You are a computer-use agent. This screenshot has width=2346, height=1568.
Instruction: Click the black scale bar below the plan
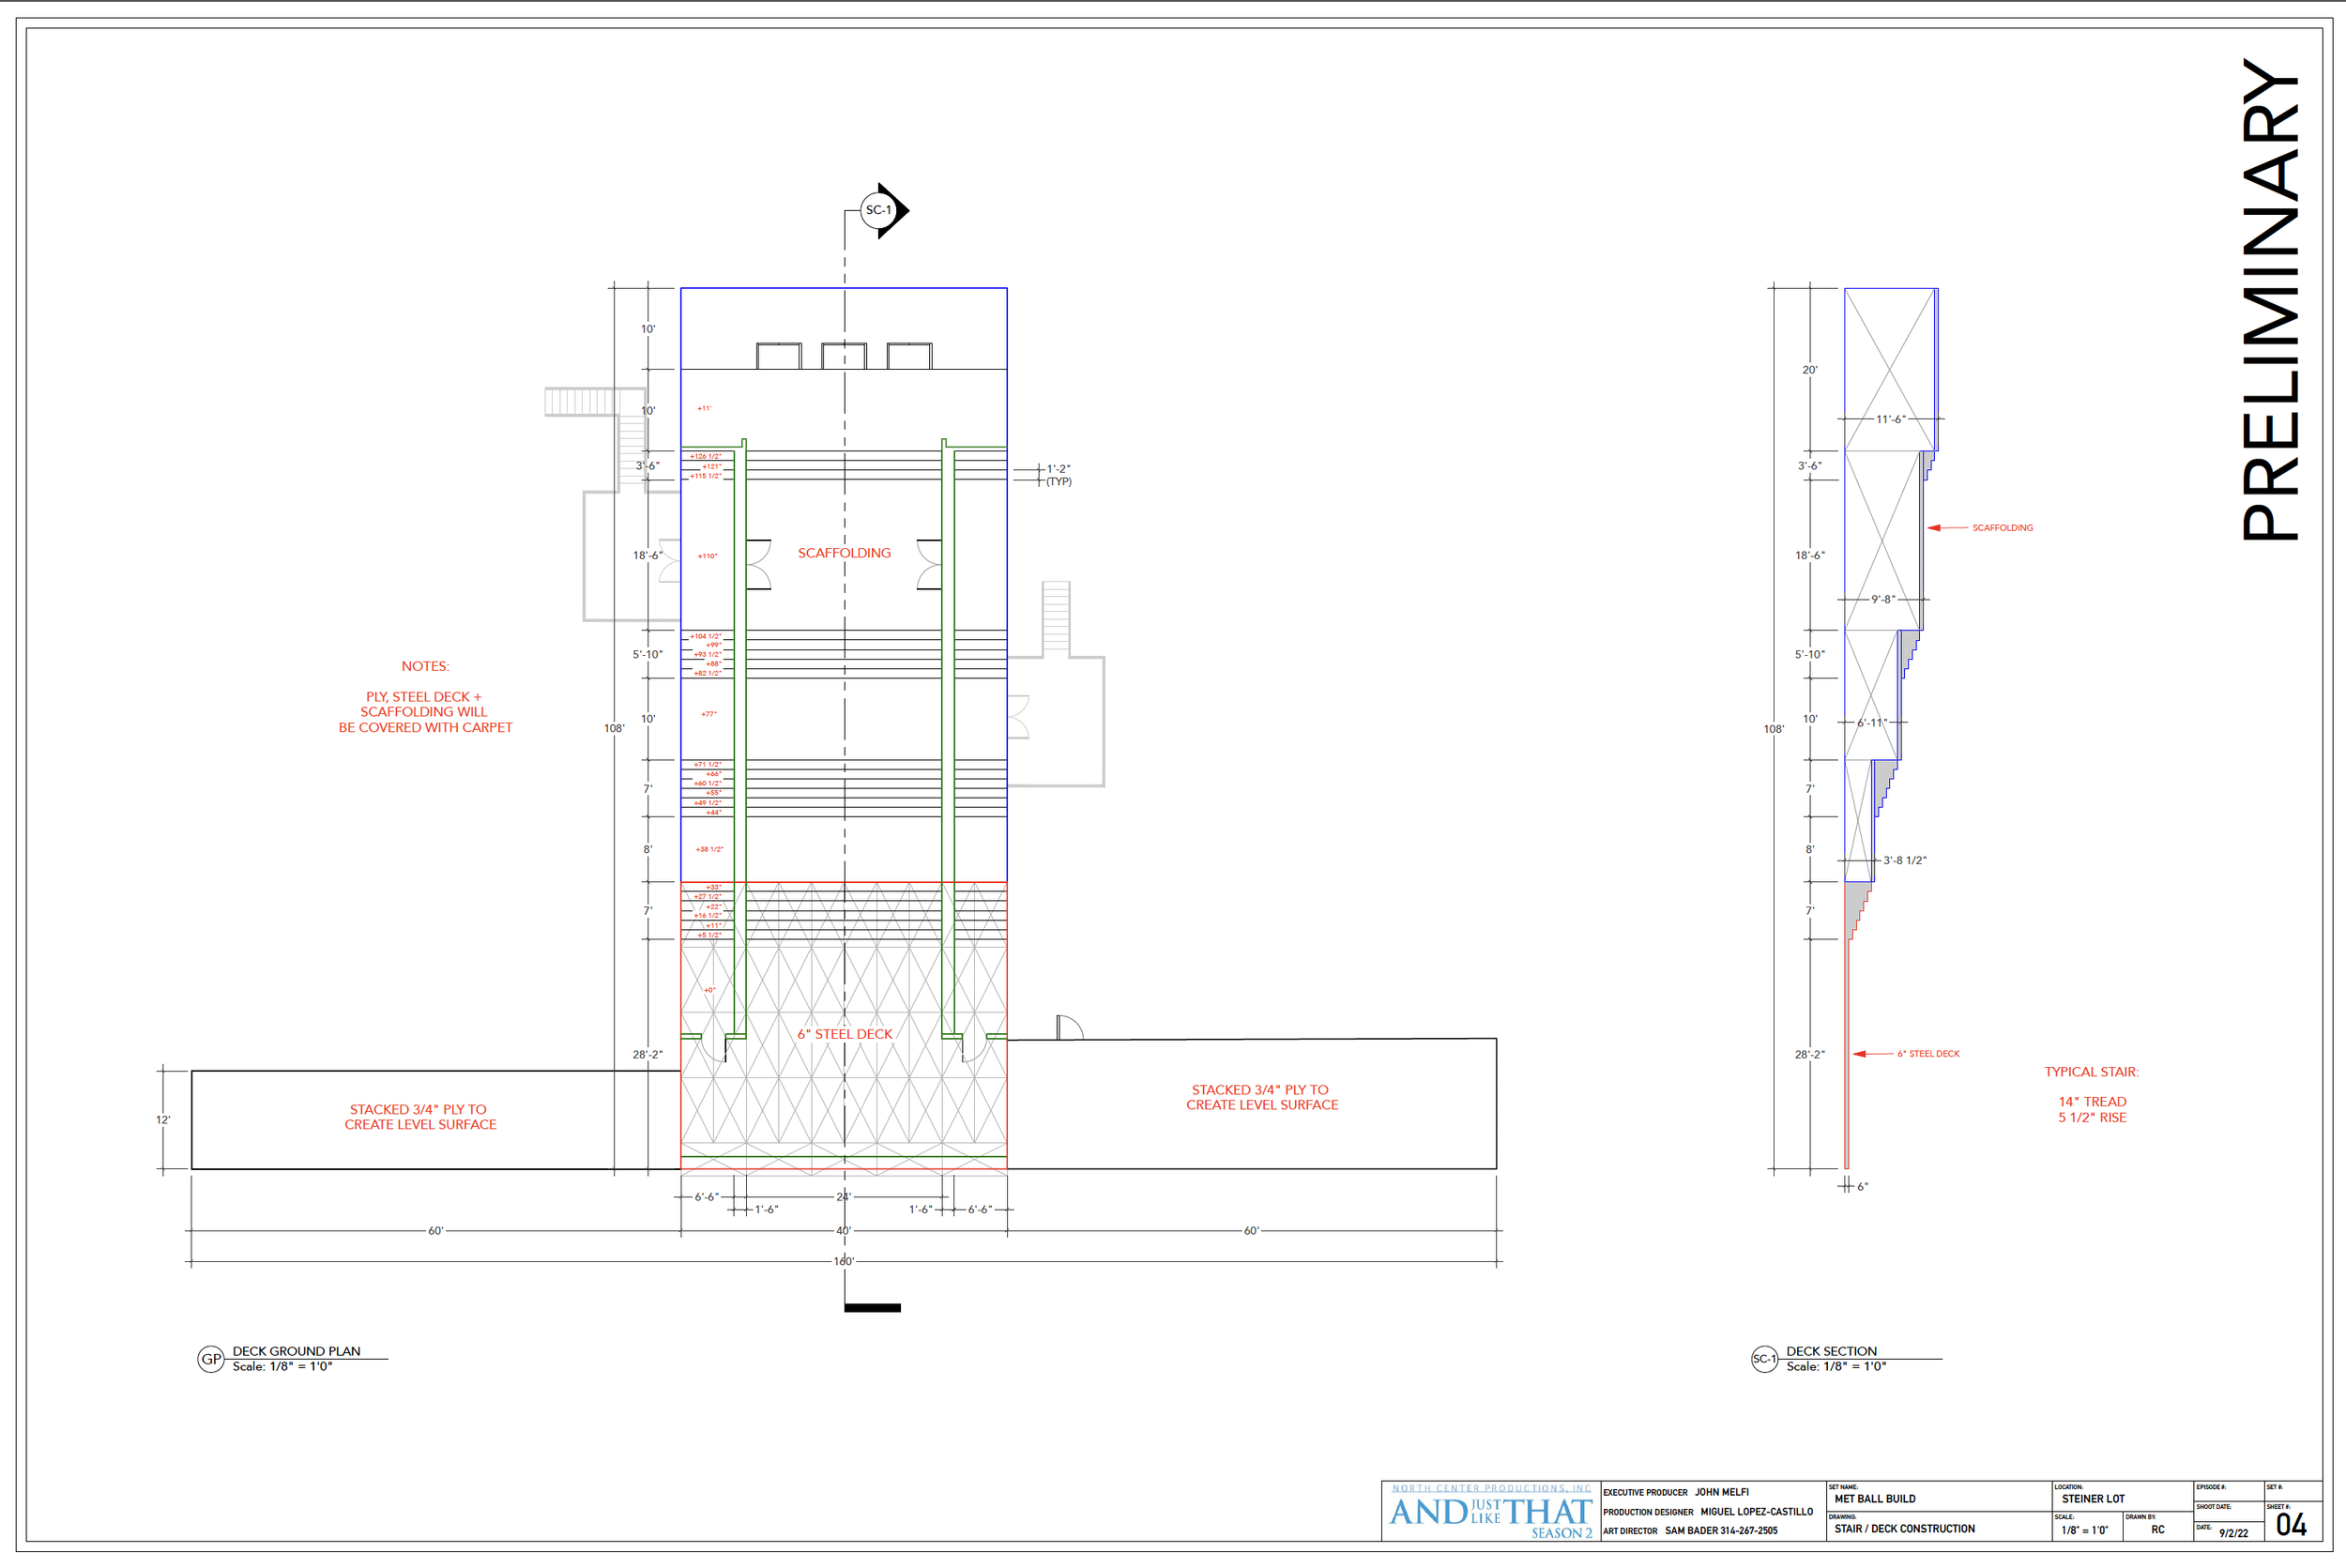coord(872,1308)
